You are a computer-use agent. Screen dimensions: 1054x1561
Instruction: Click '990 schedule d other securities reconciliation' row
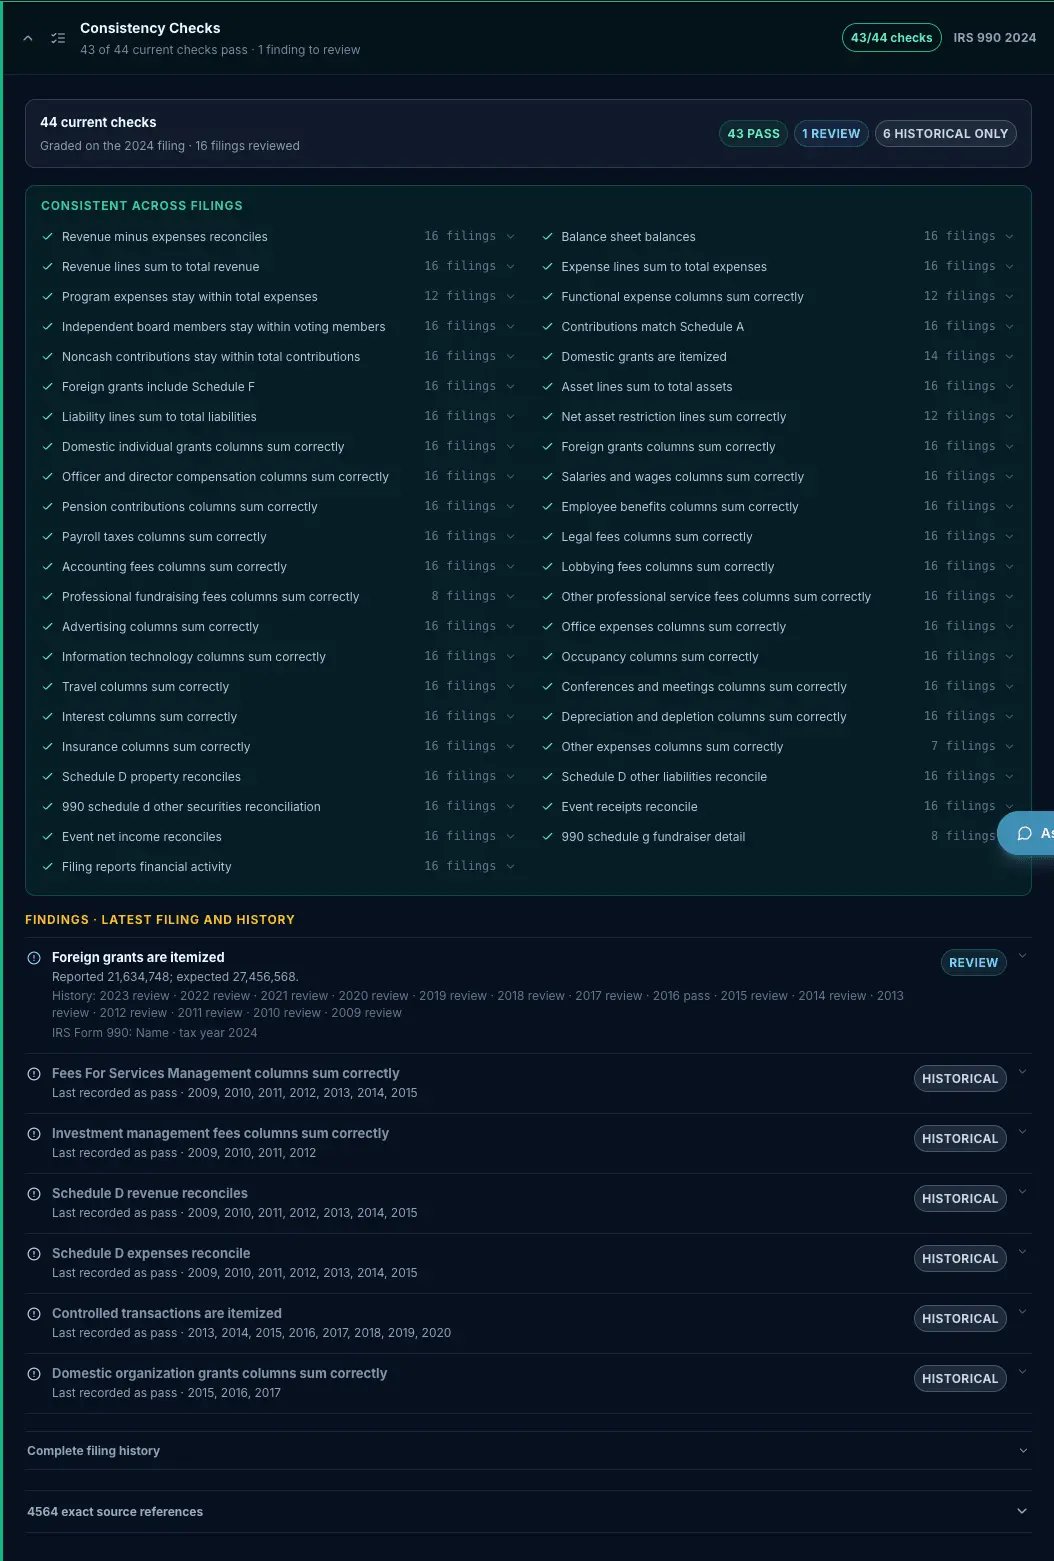(x=278, y=807)
